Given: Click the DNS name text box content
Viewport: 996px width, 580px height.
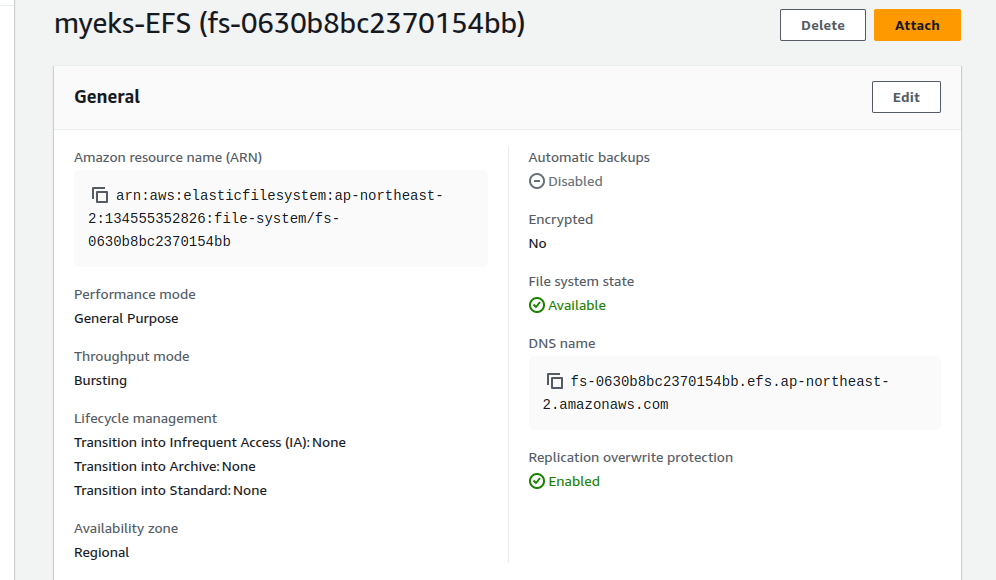Looking at the screenshot, I should click(x=734, y=393).
